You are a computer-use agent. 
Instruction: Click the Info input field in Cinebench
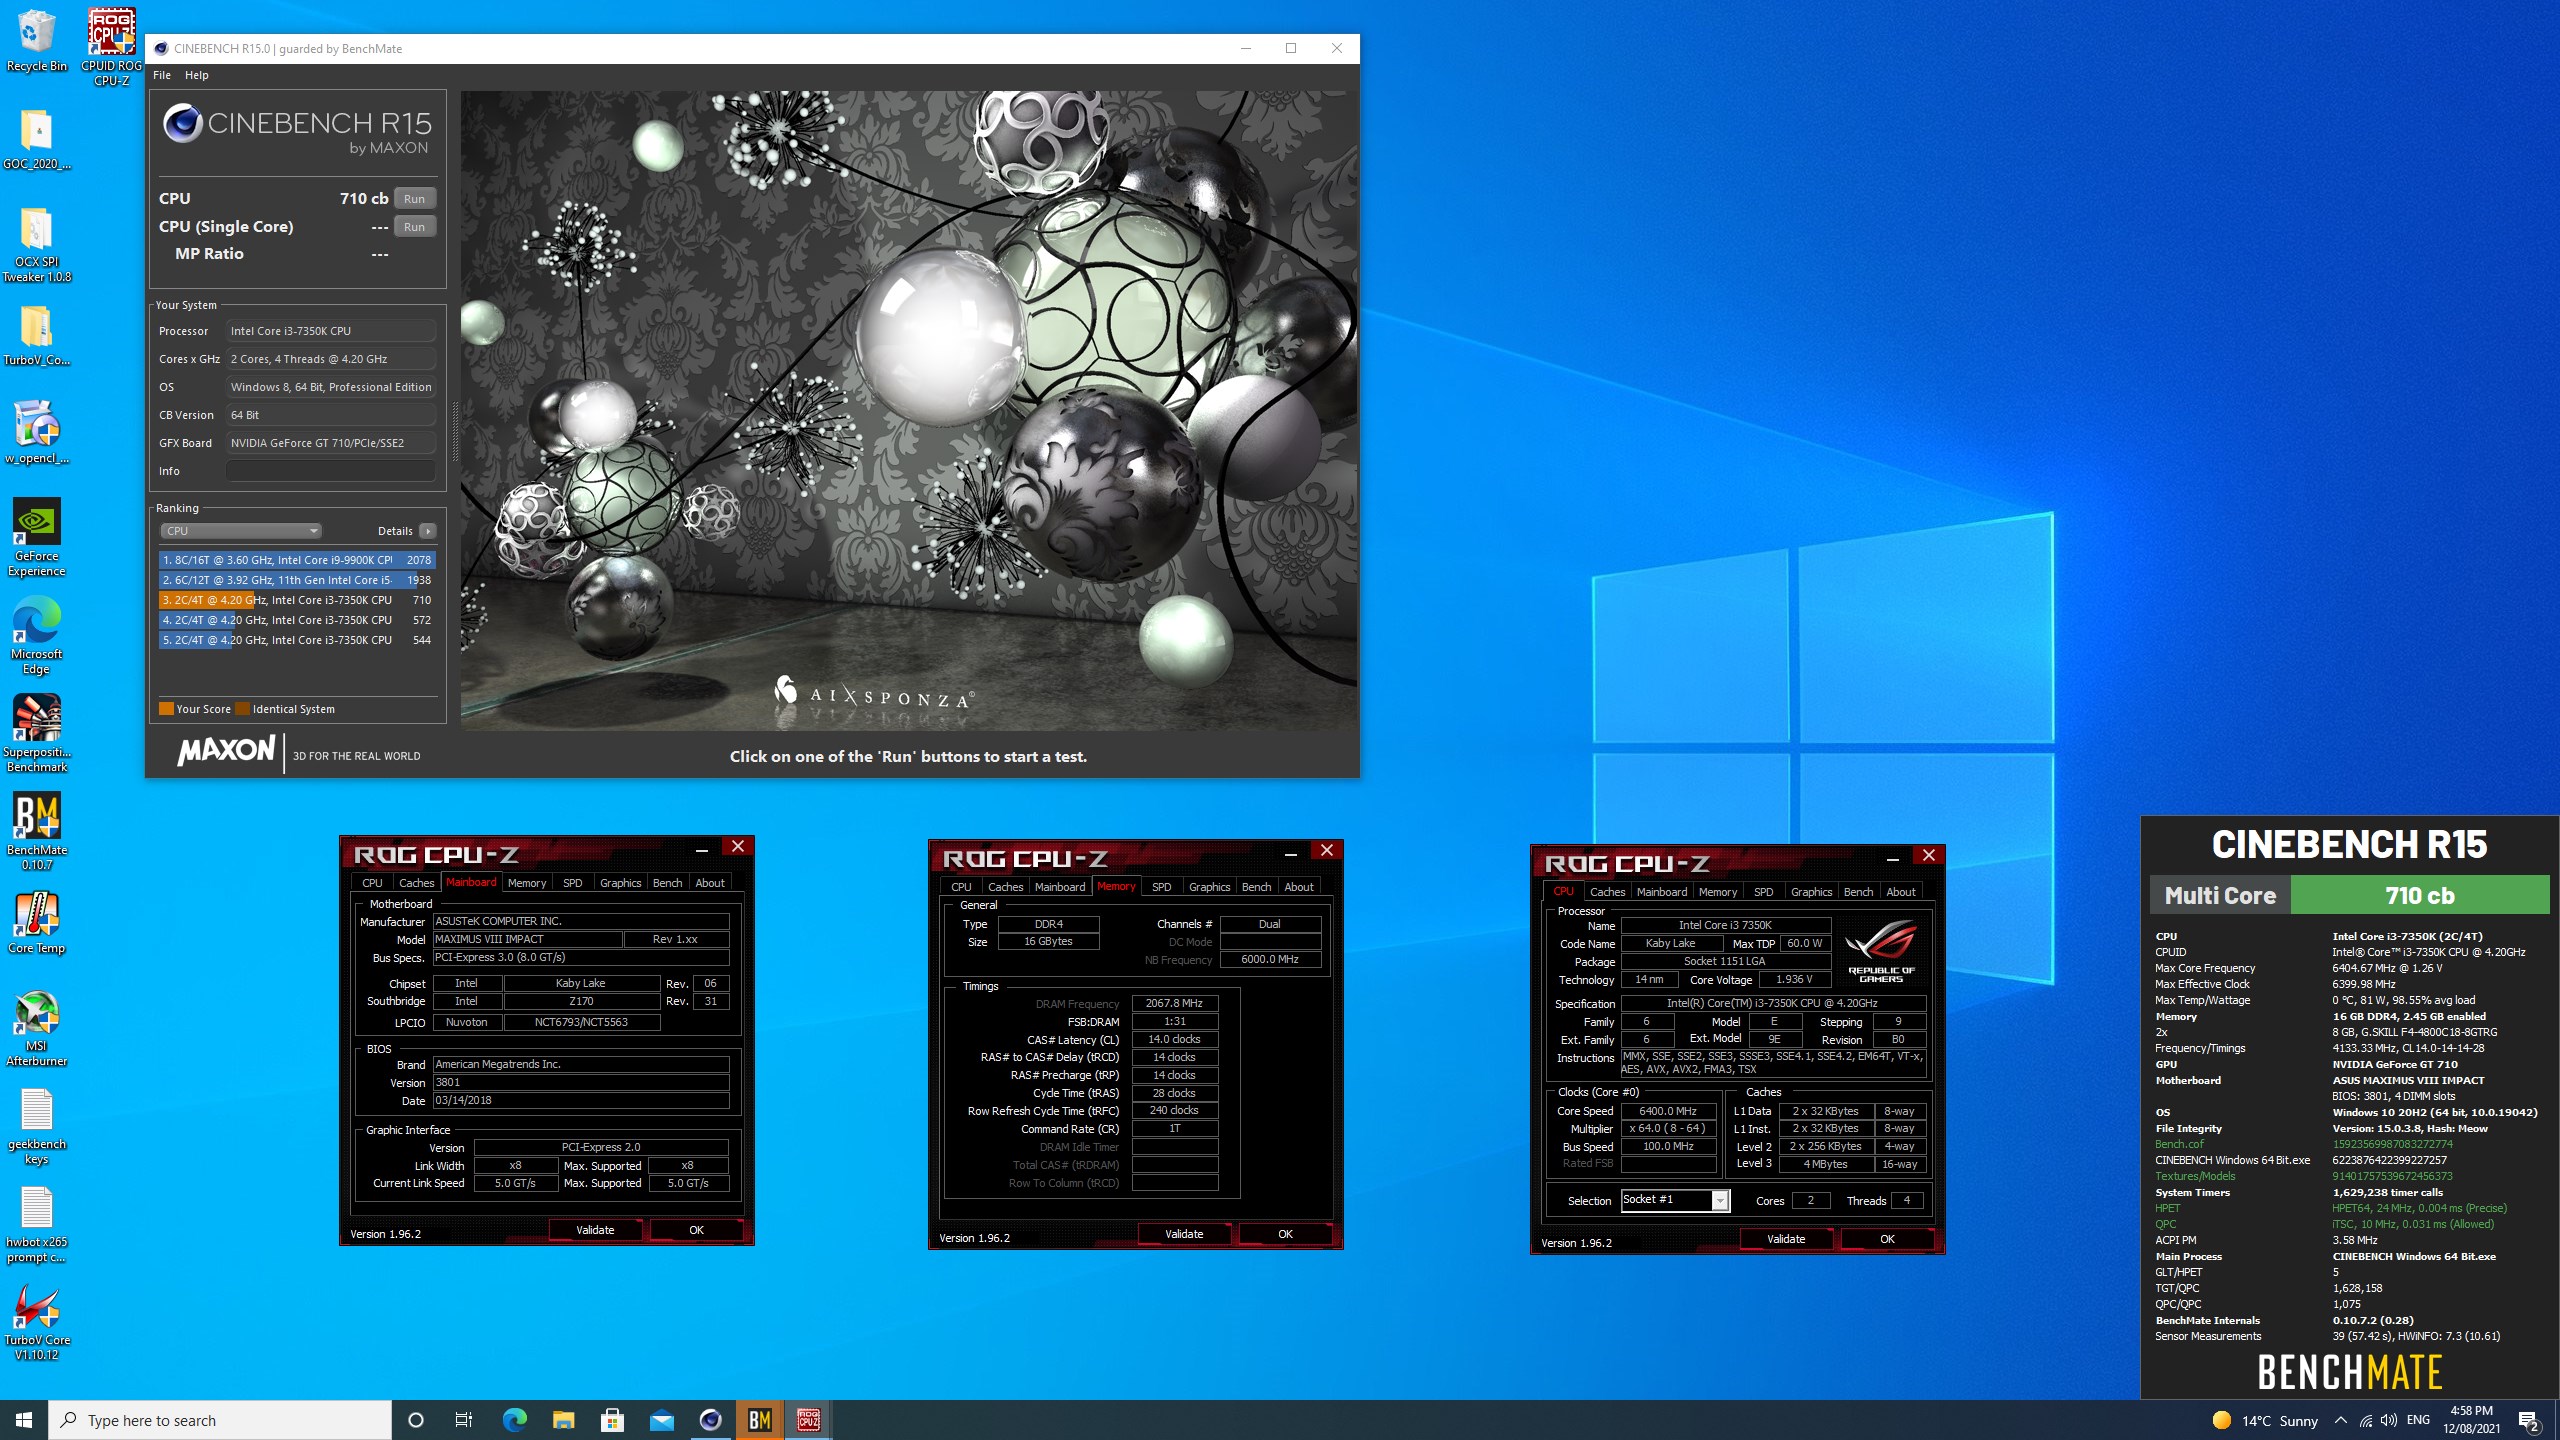pyautogui.click(x=331, y=471)
